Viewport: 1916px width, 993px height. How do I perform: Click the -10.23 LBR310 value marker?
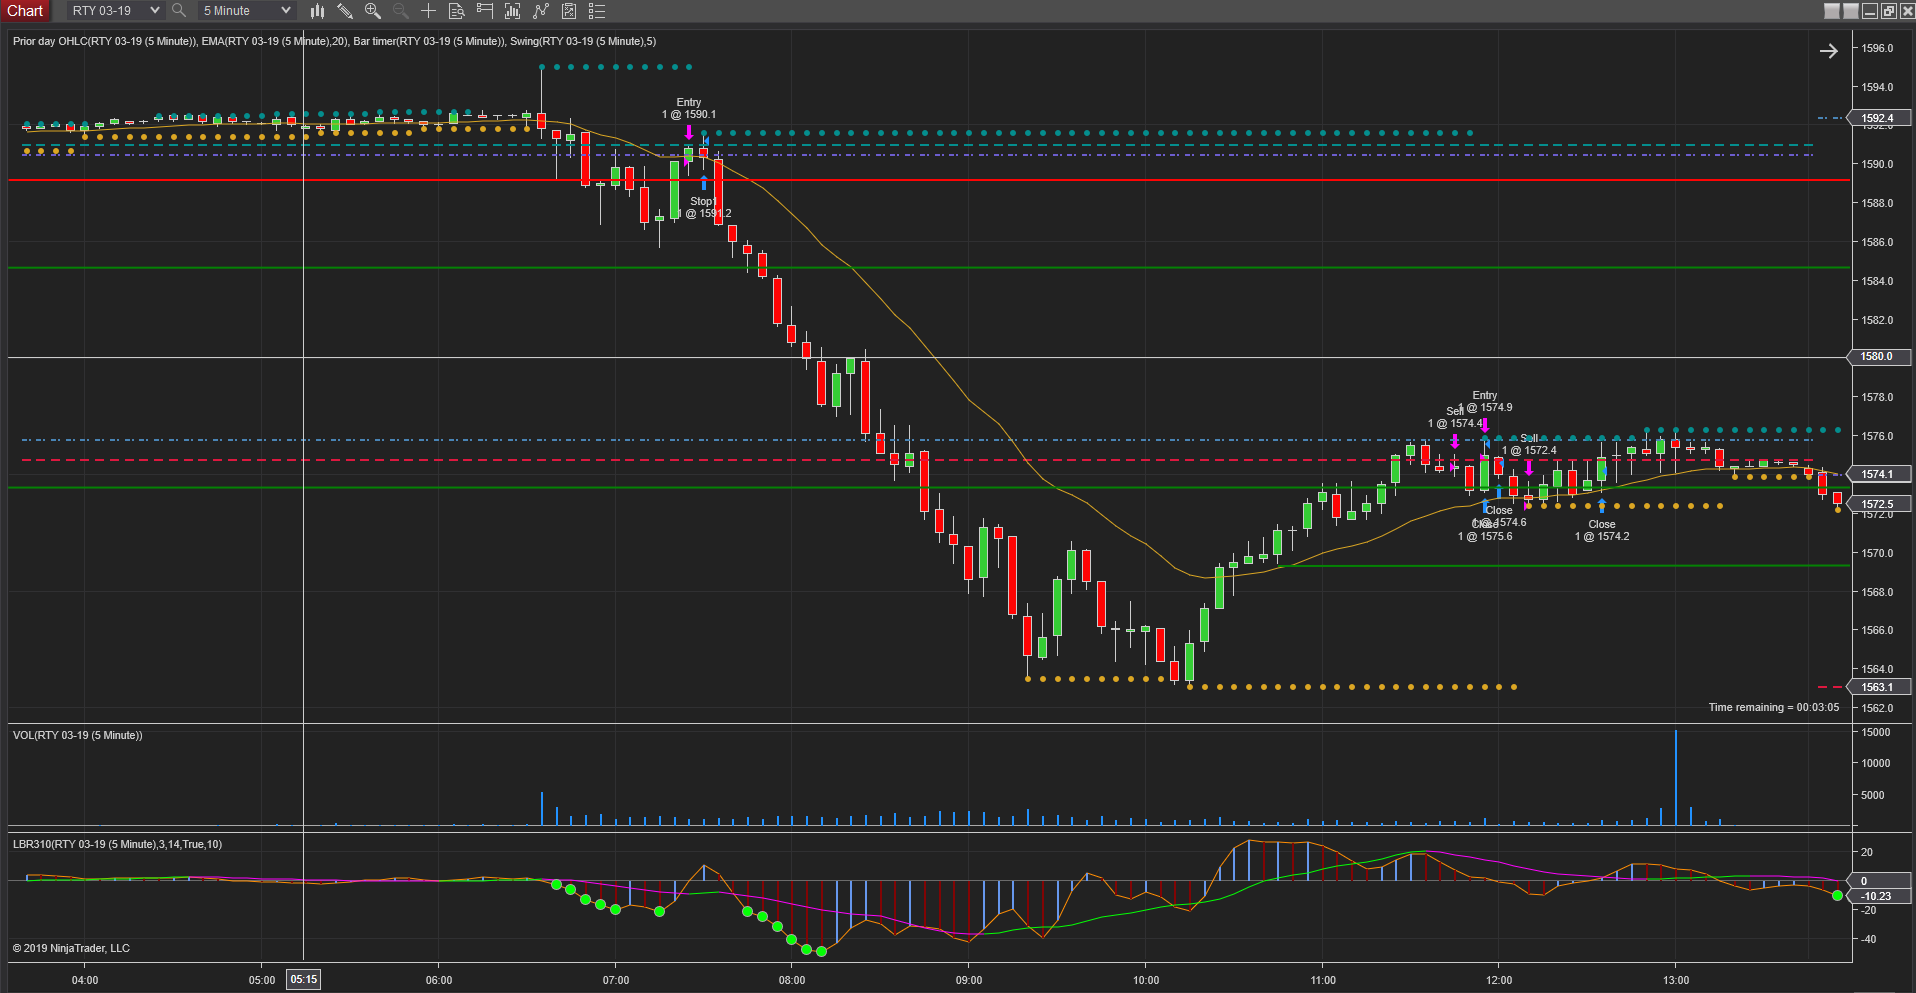coord(1877,896)
